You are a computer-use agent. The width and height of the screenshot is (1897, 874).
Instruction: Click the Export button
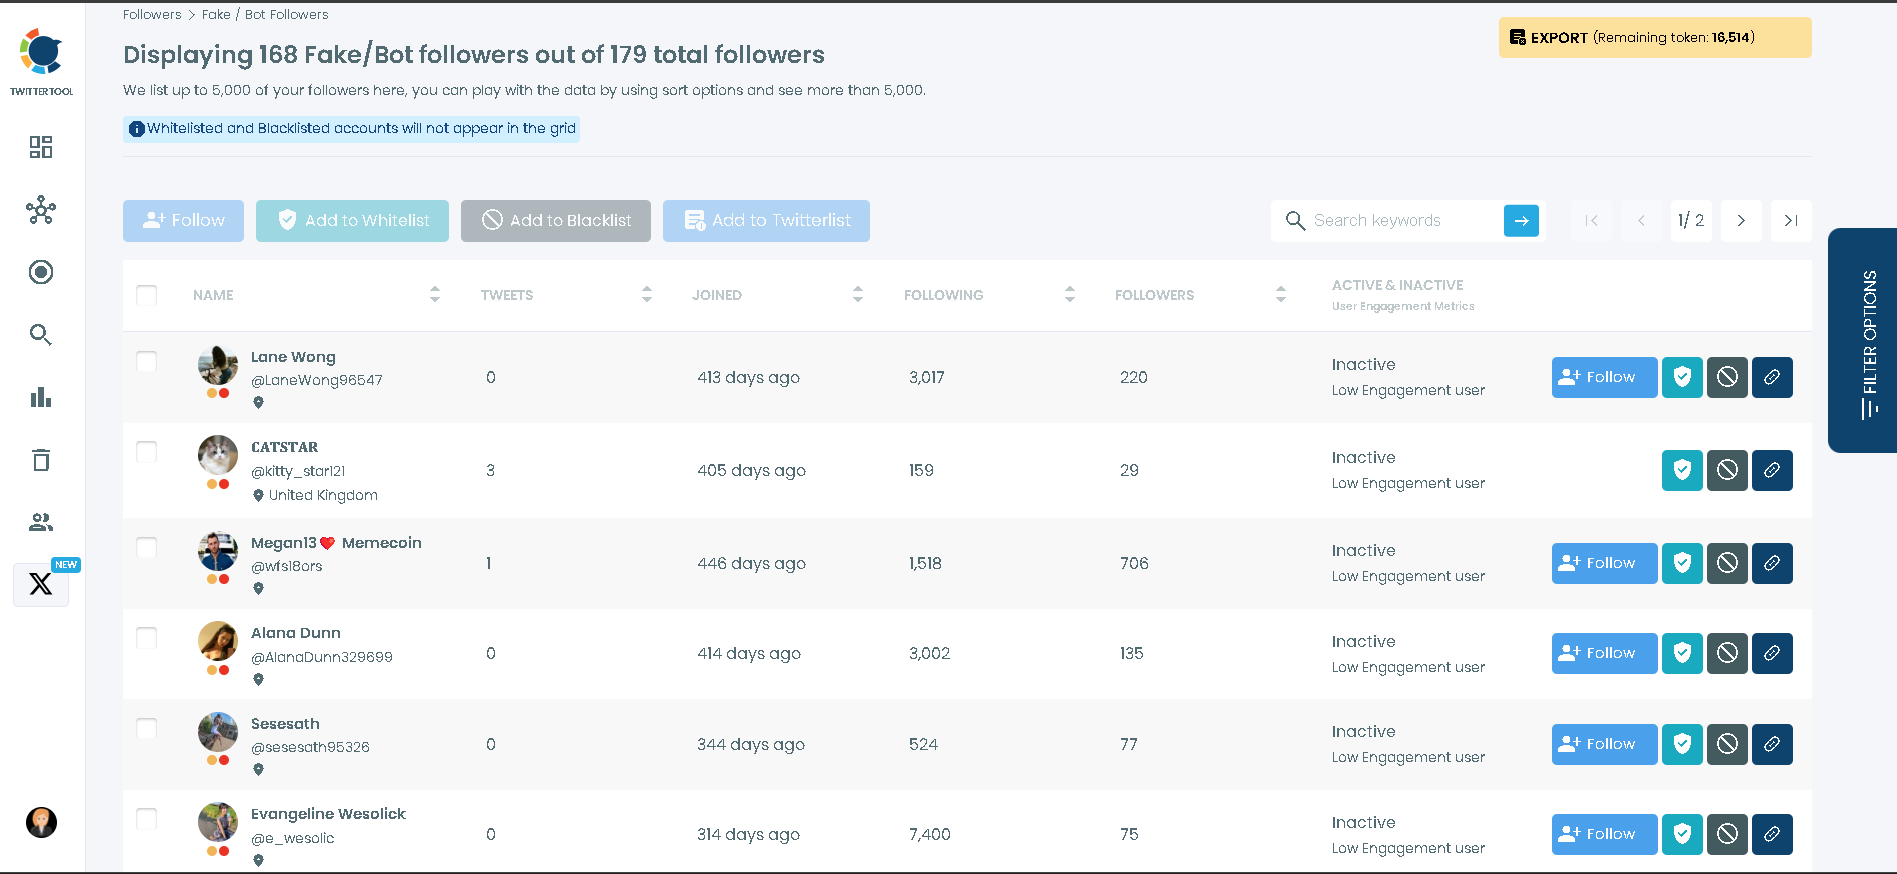[1654, 38]
